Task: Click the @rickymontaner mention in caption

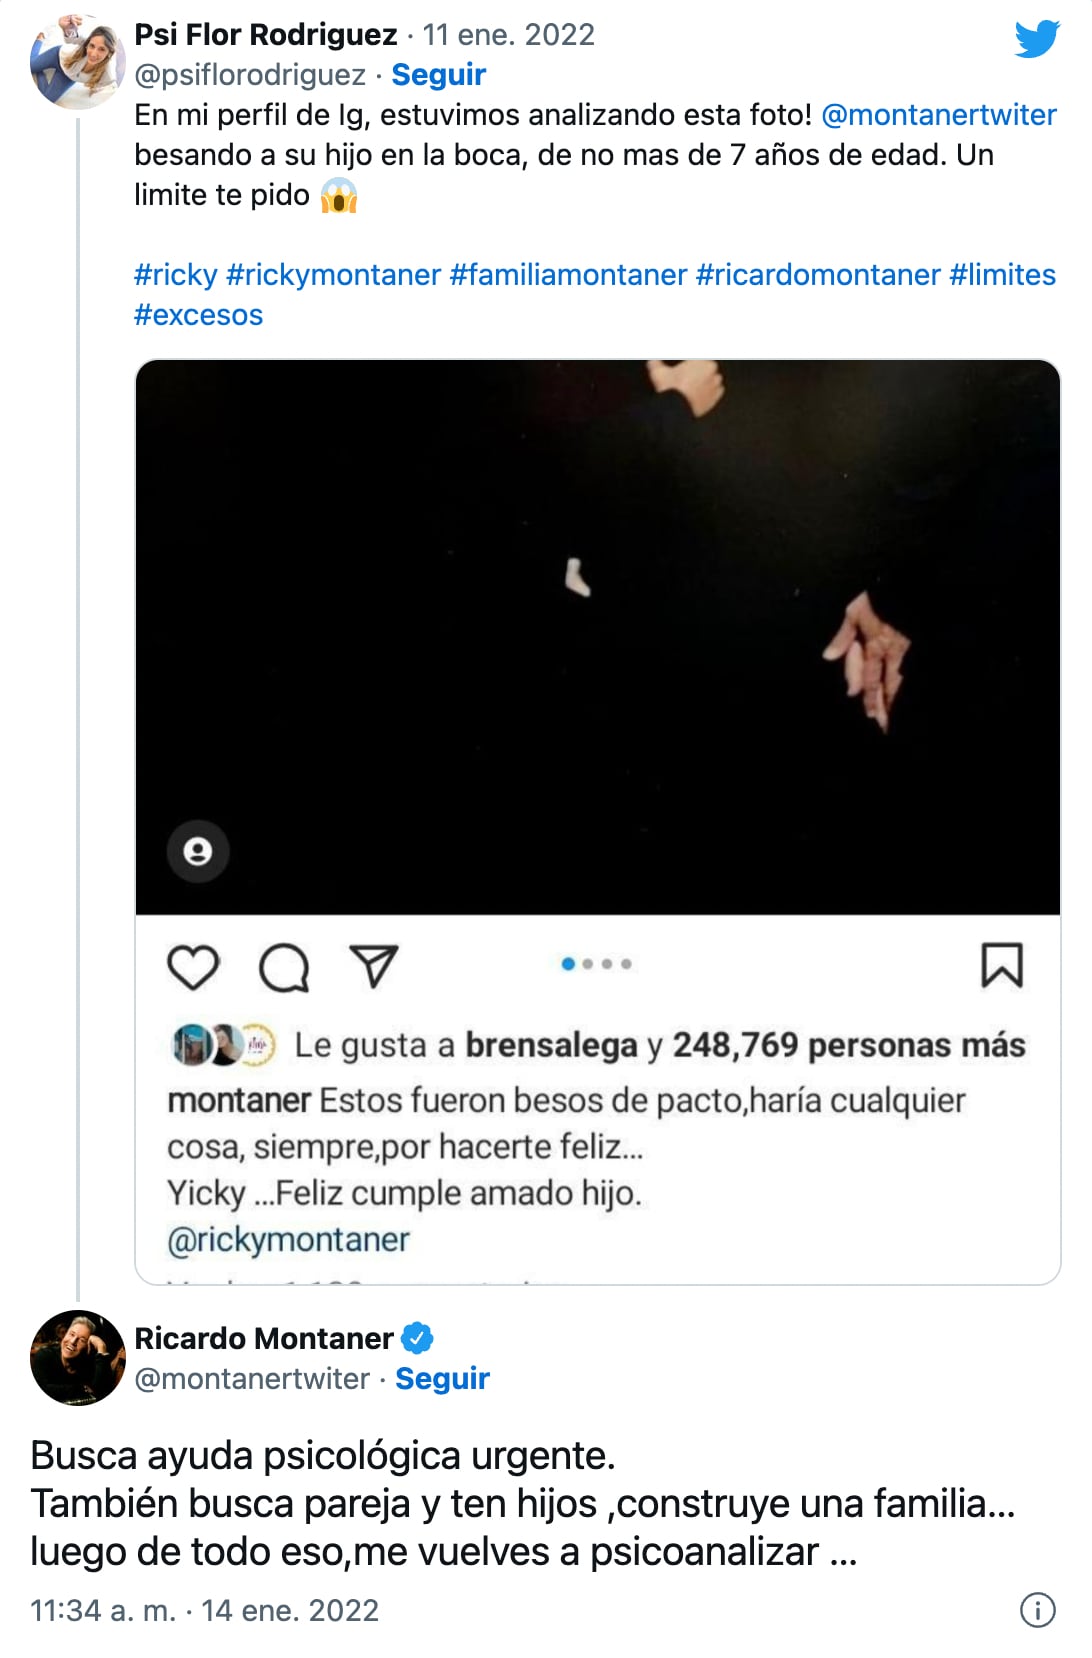Action: pos(288,1240)
